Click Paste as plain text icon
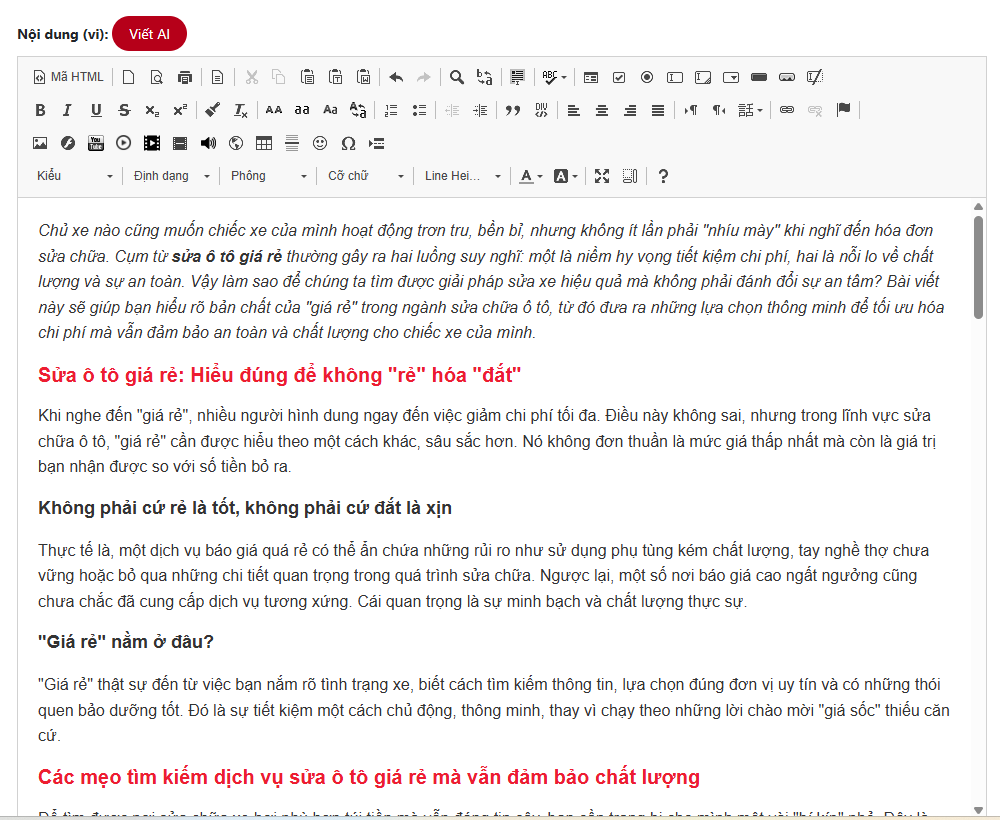The width and height of the screenshot is (1000, 820). (x=335, y=77)
